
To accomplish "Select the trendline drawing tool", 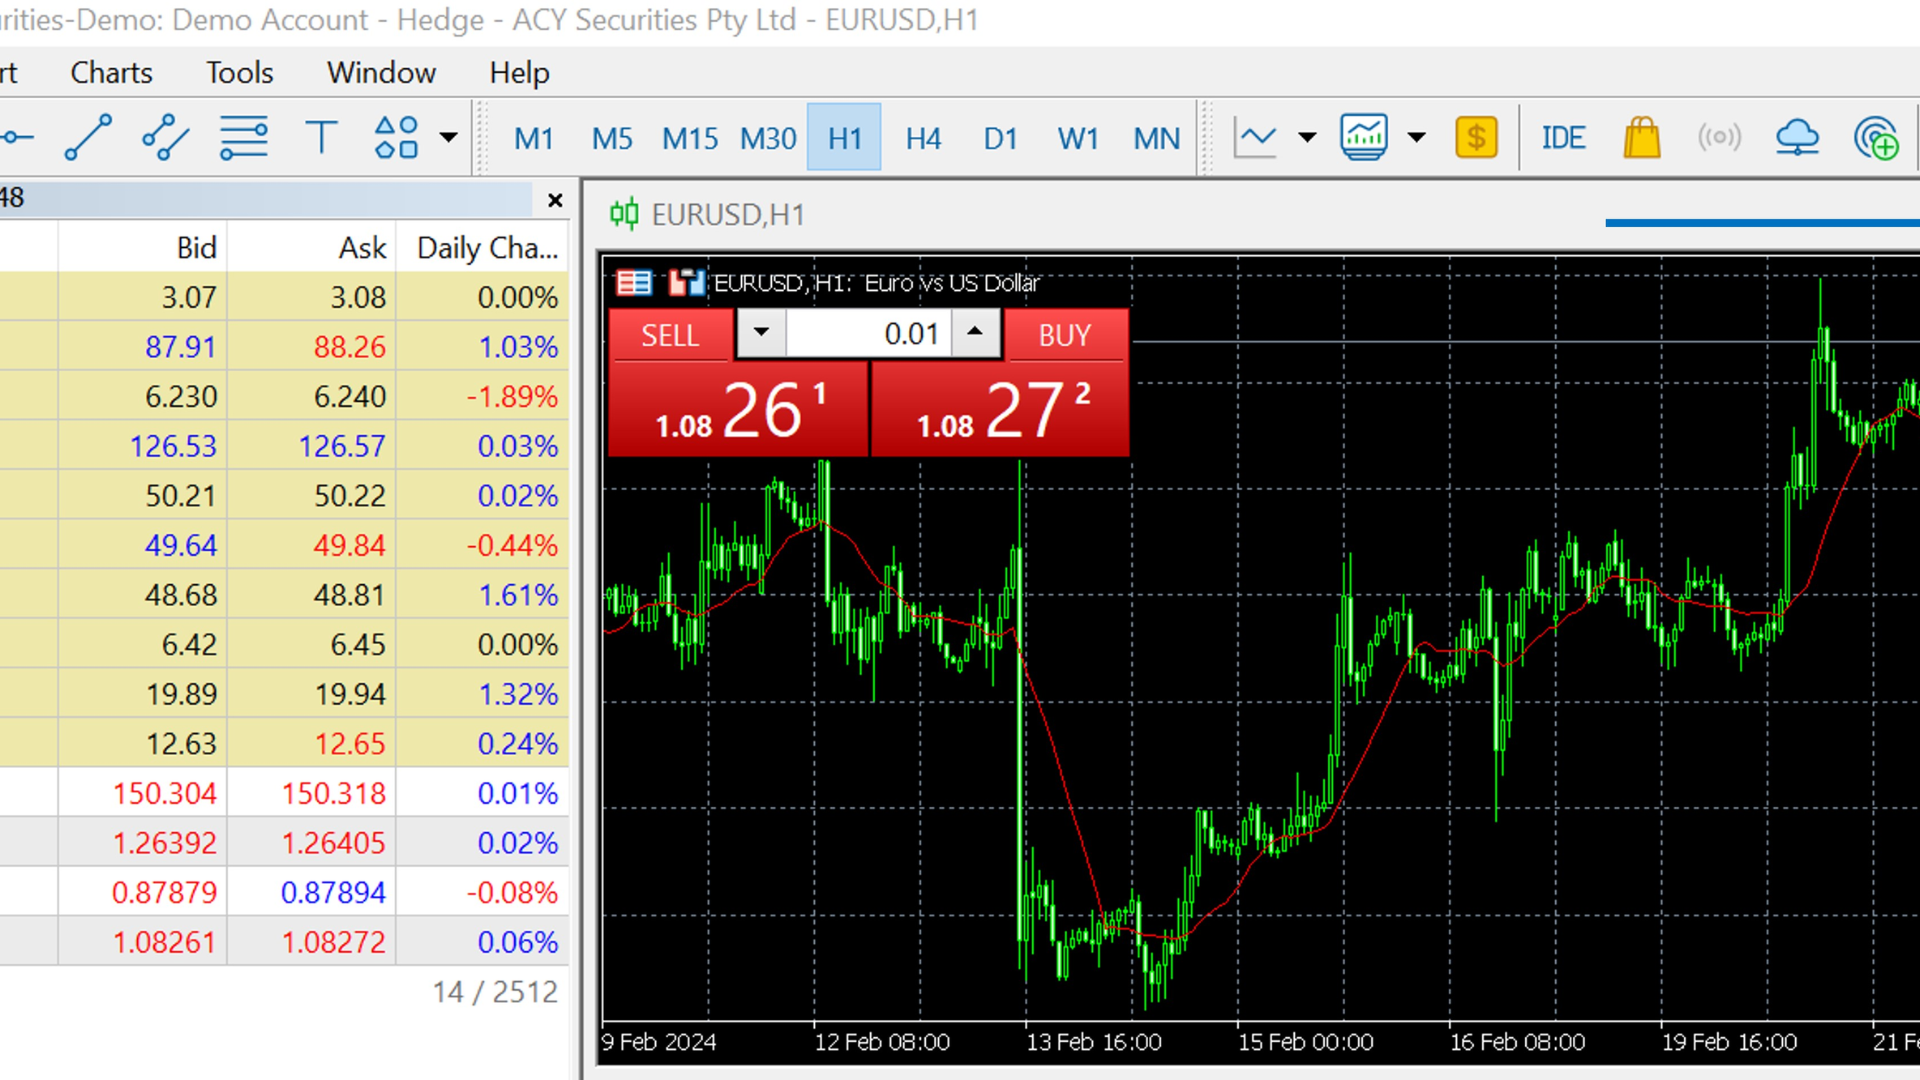I will click(x=88, y=137).
